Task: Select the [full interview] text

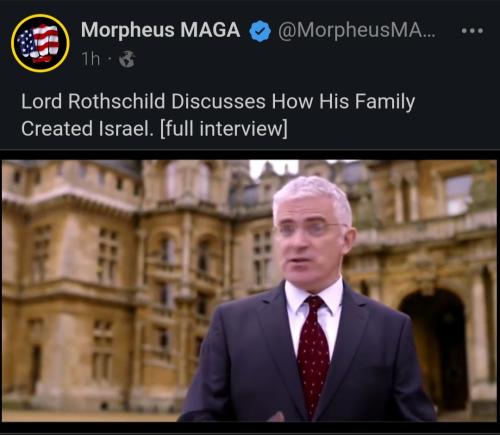Action: [x=224, y=129]
